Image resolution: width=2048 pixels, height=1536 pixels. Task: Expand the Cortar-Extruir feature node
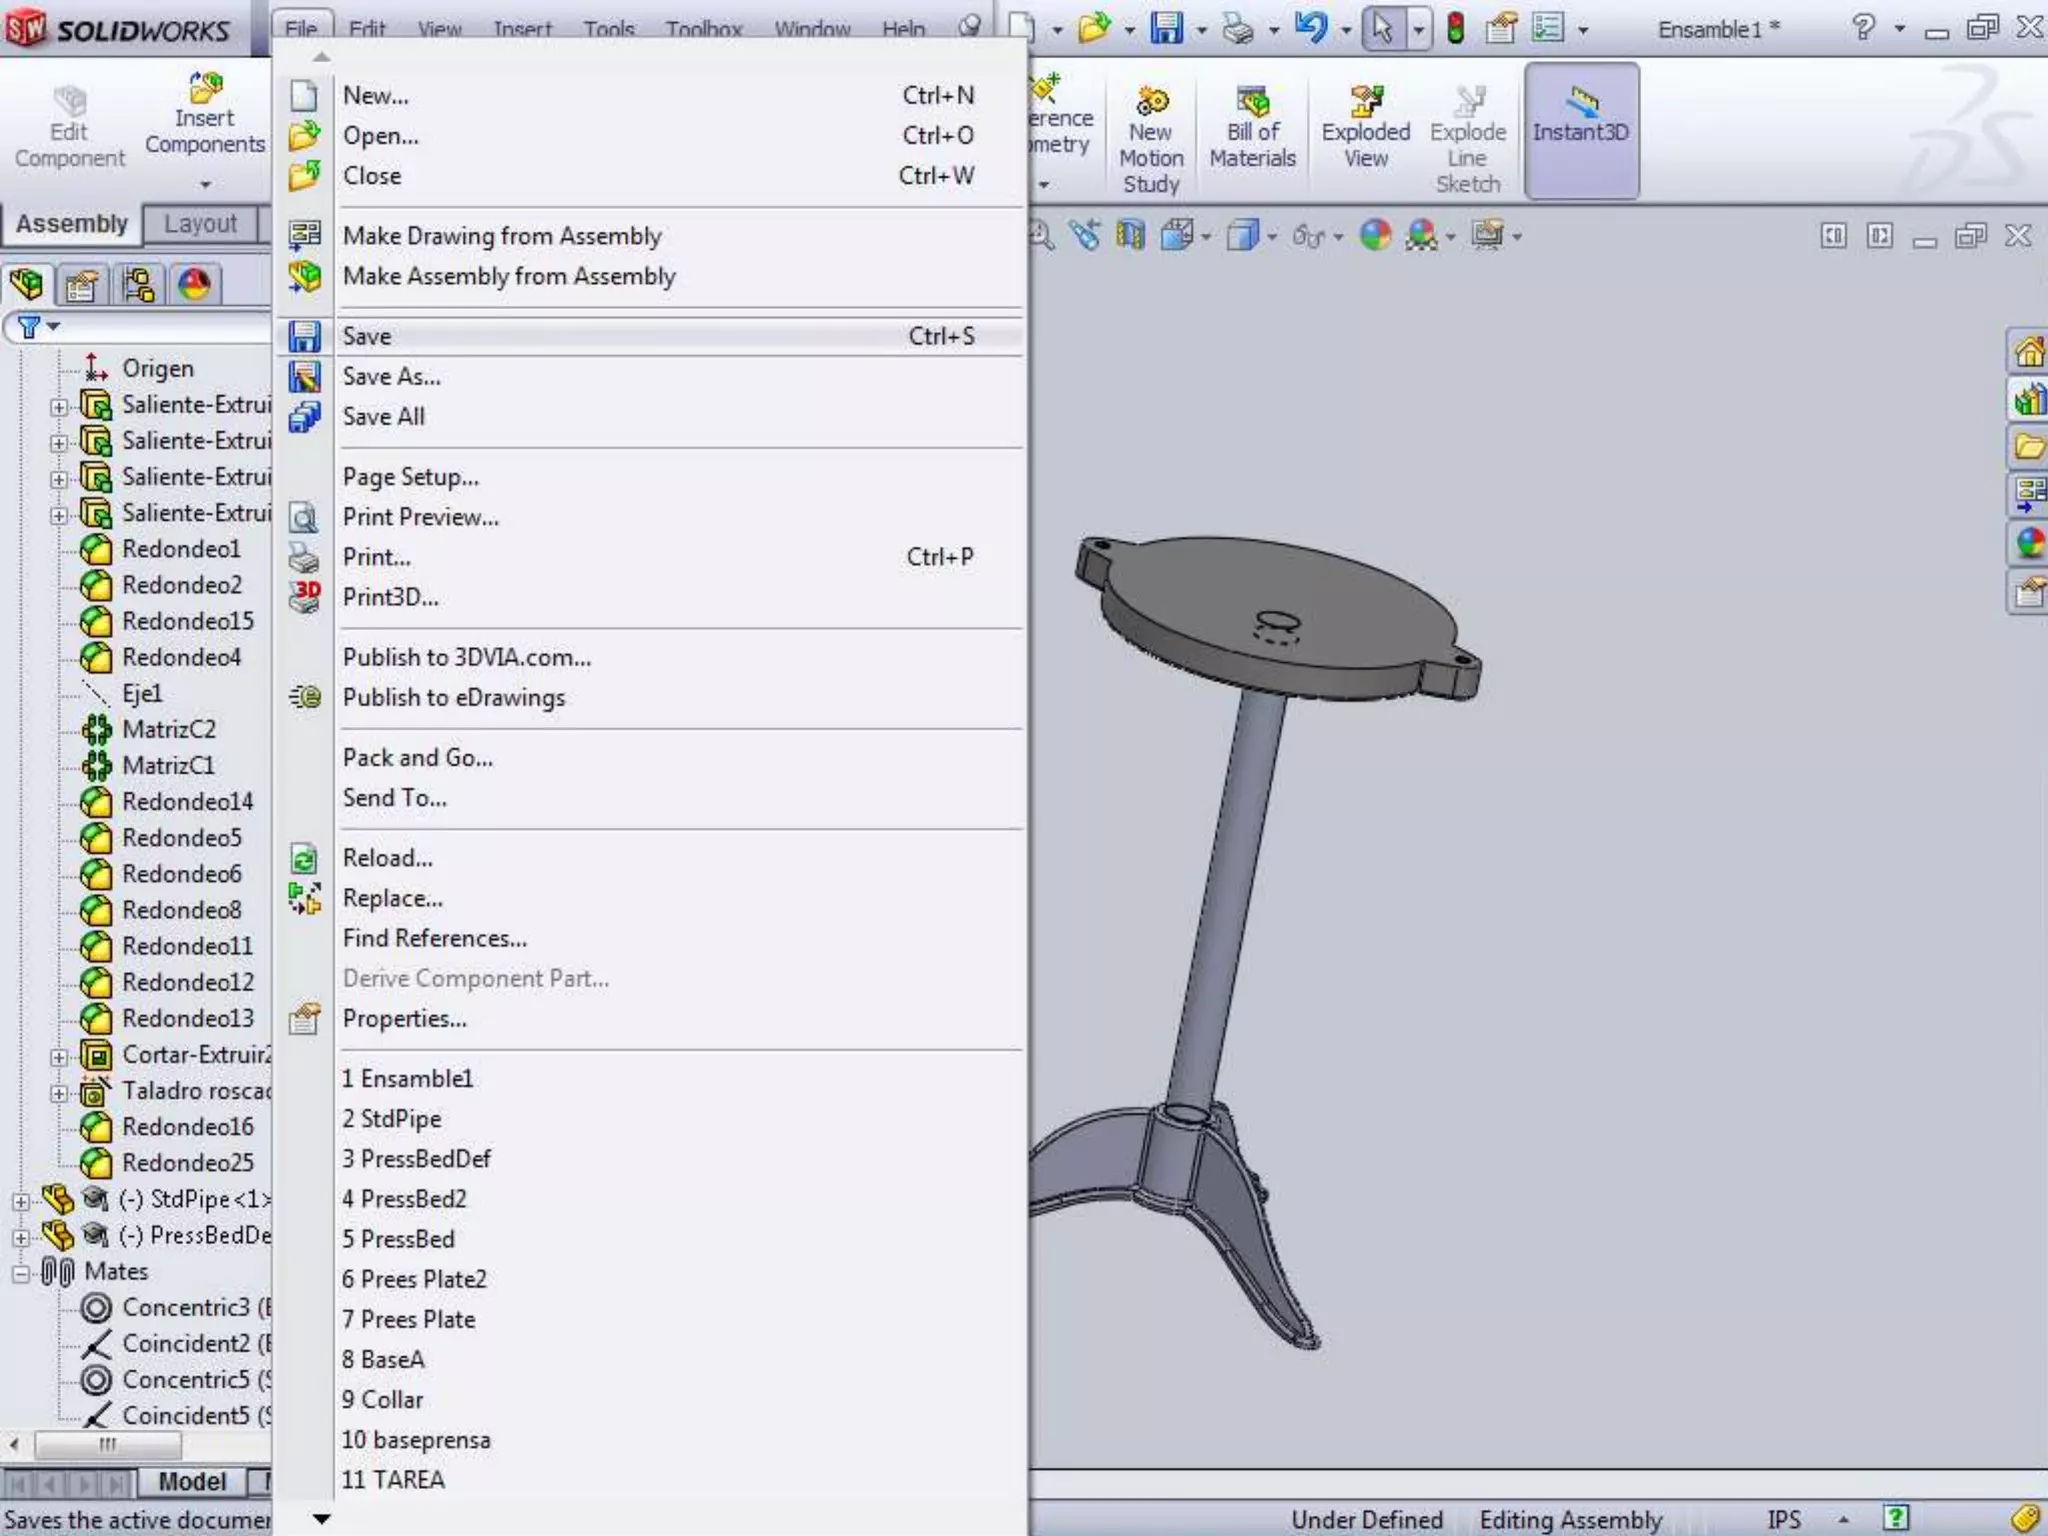pos(59,1057)
